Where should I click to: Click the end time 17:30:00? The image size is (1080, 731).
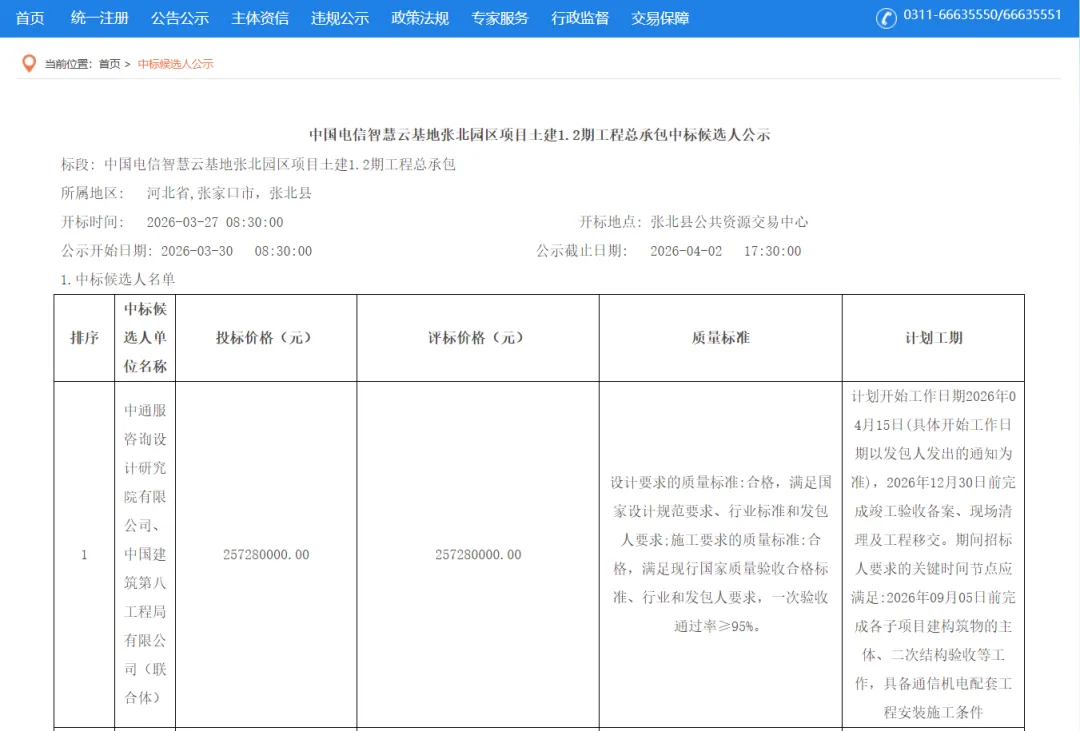tap(773, 251)
